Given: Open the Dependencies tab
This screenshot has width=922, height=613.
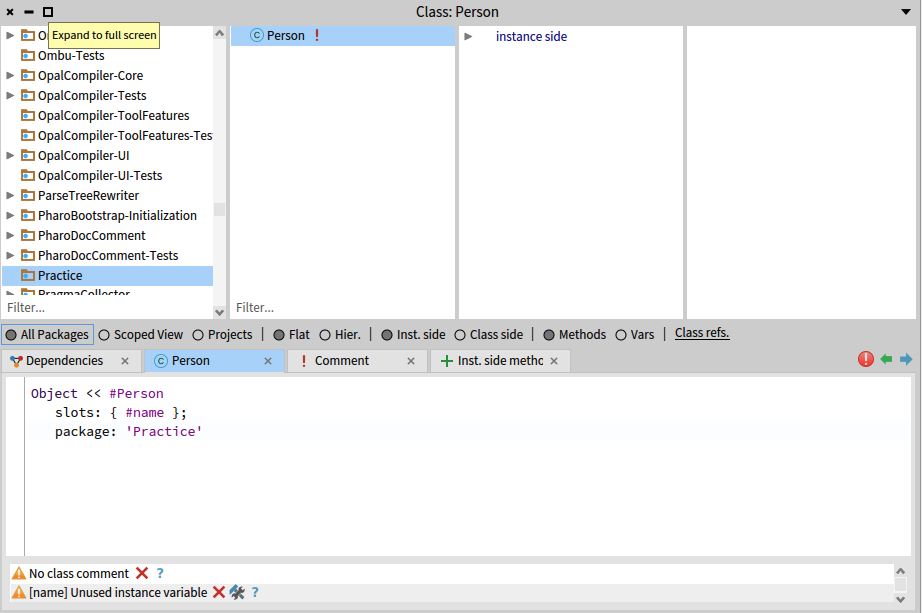Looking at the screenshot, I should (x=64, y=361).
